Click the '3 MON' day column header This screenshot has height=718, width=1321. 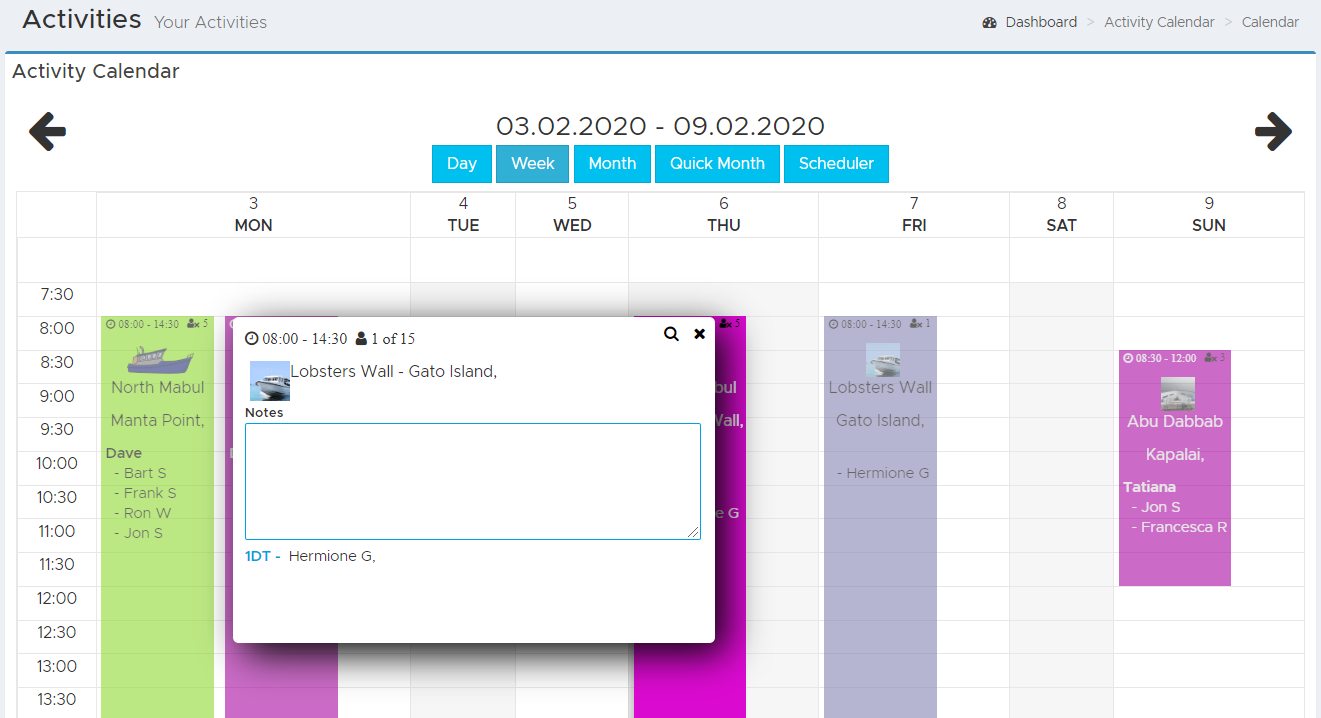(x=253, y=215)
